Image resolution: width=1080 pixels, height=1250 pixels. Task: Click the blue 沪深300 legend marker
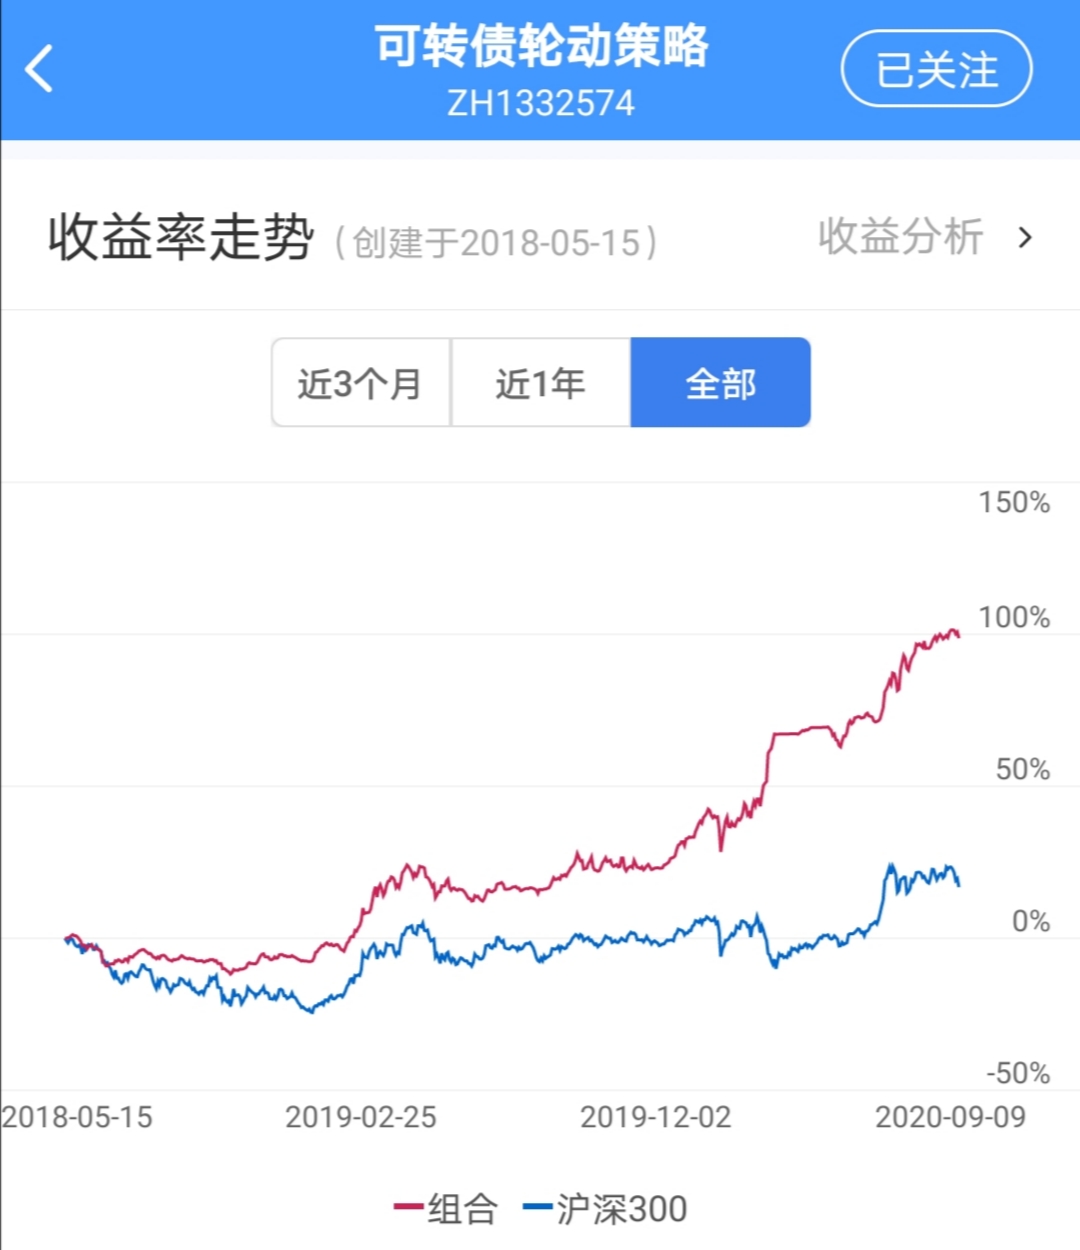coord(537,1208)
